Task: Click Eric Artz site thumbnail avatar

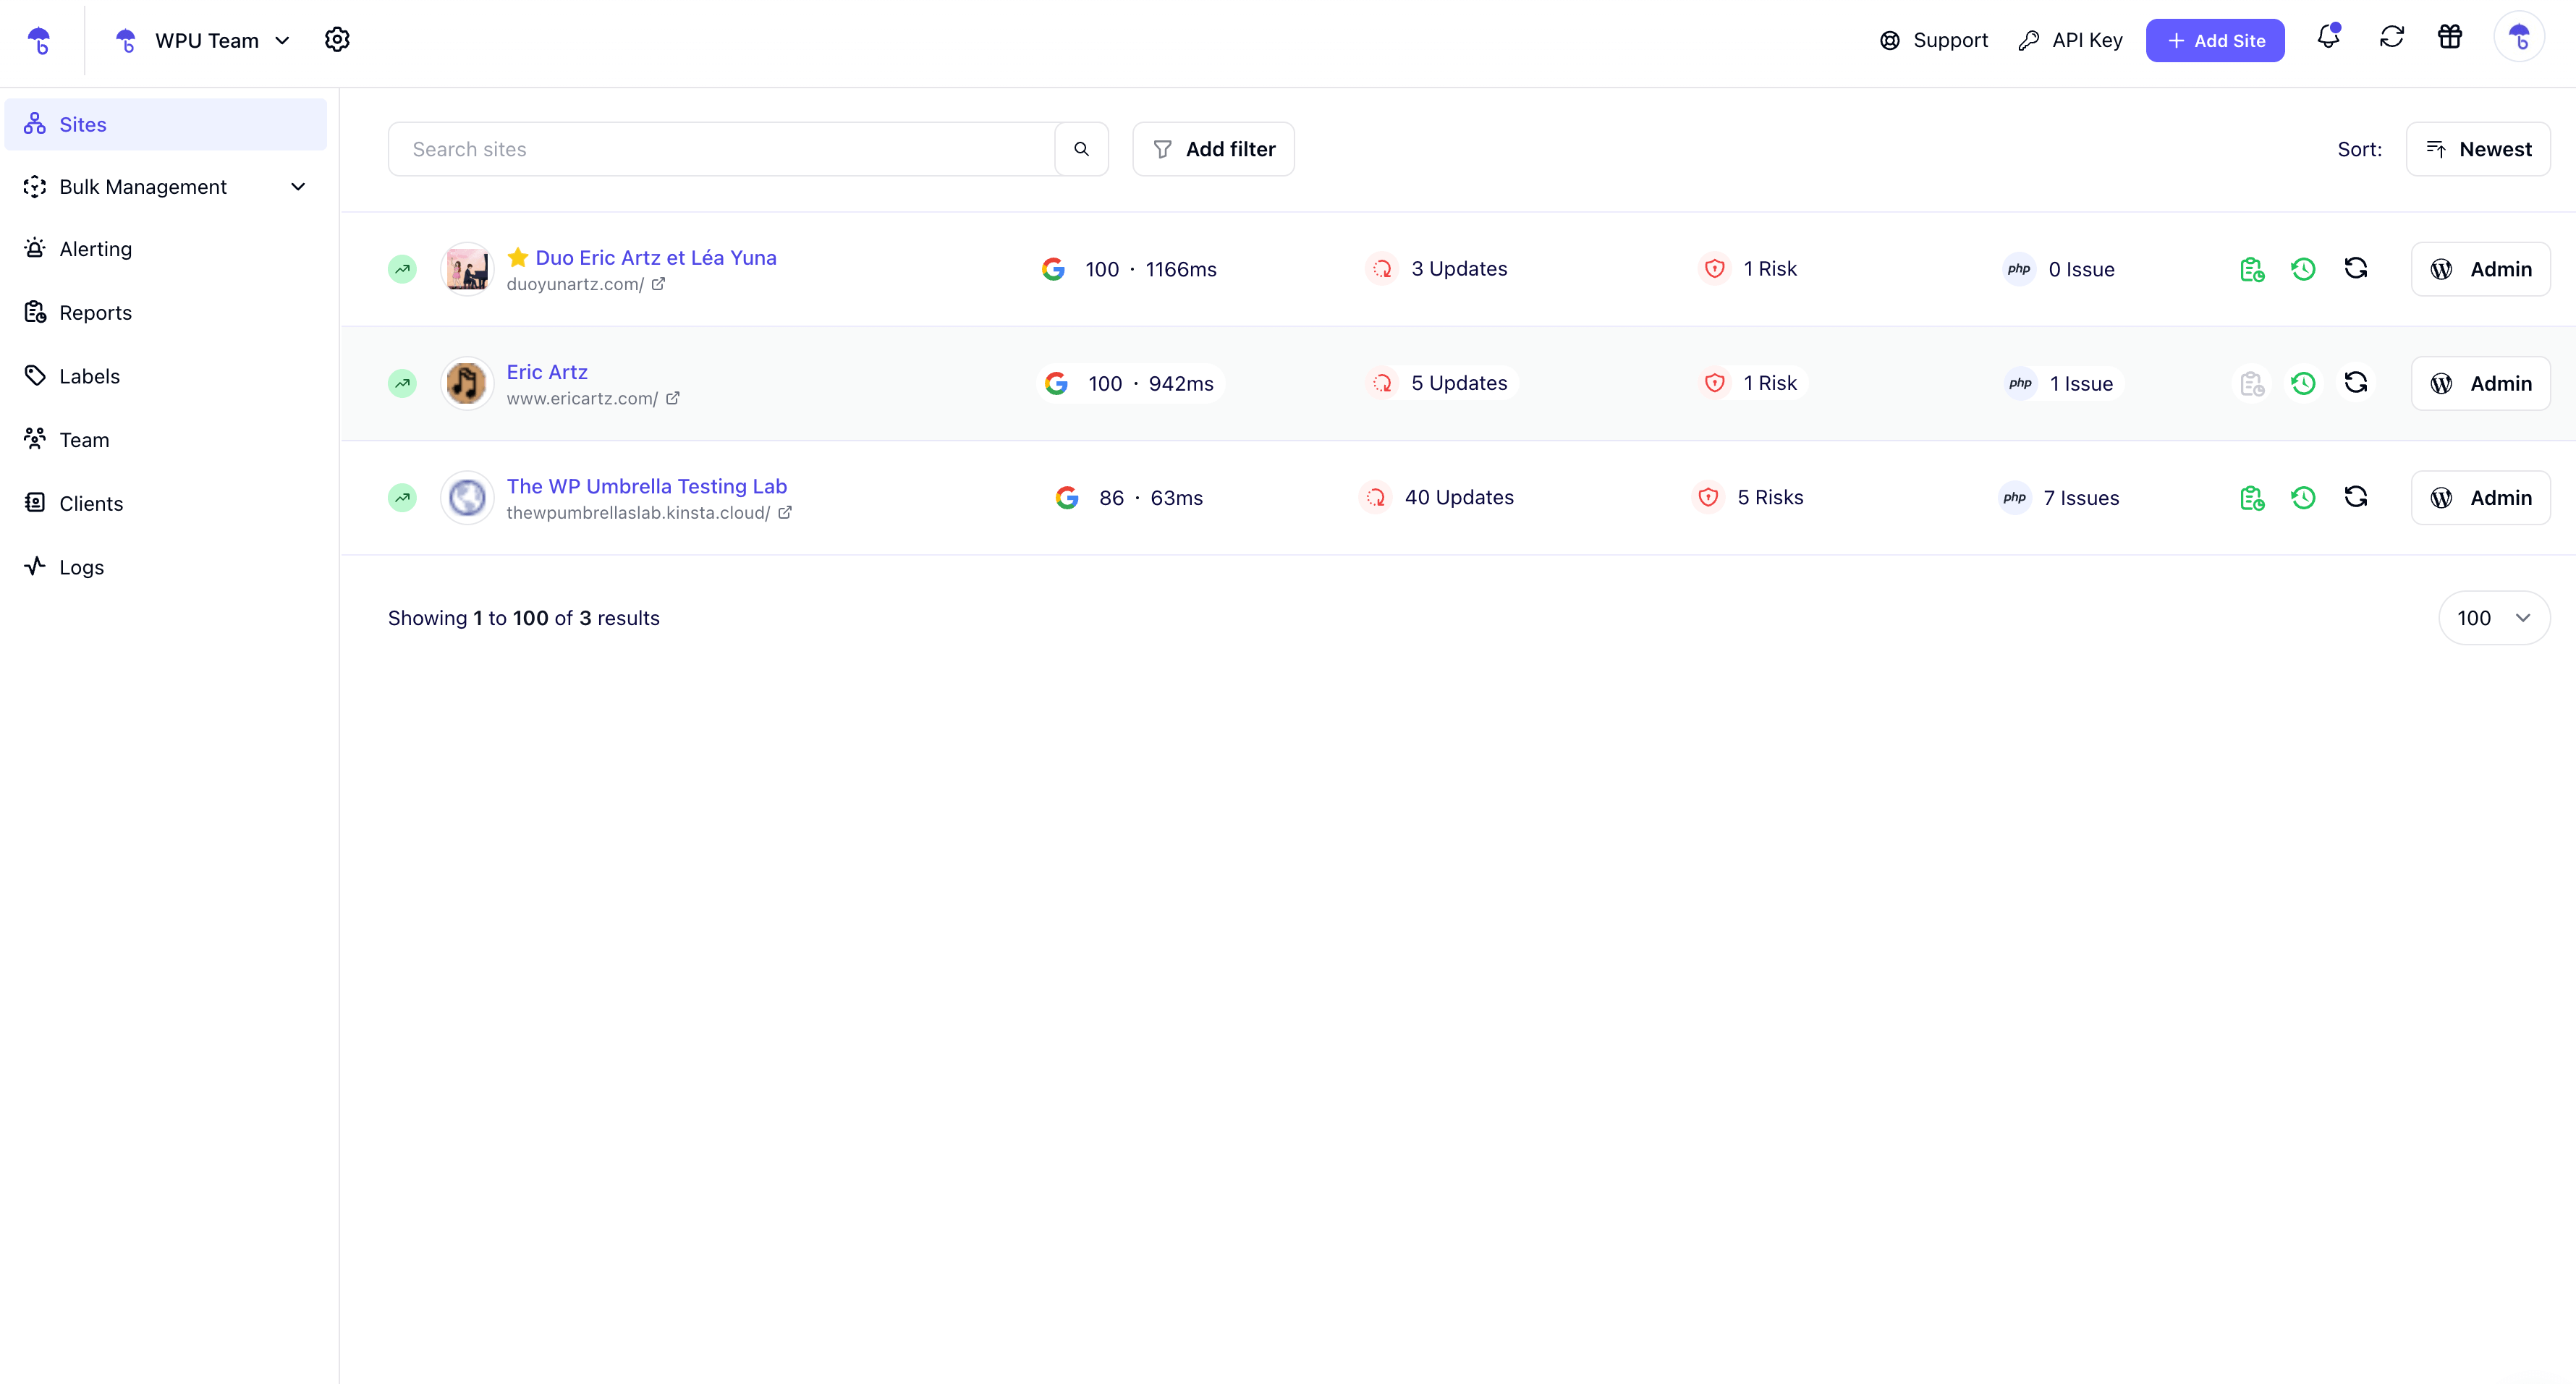Action: 466,383
